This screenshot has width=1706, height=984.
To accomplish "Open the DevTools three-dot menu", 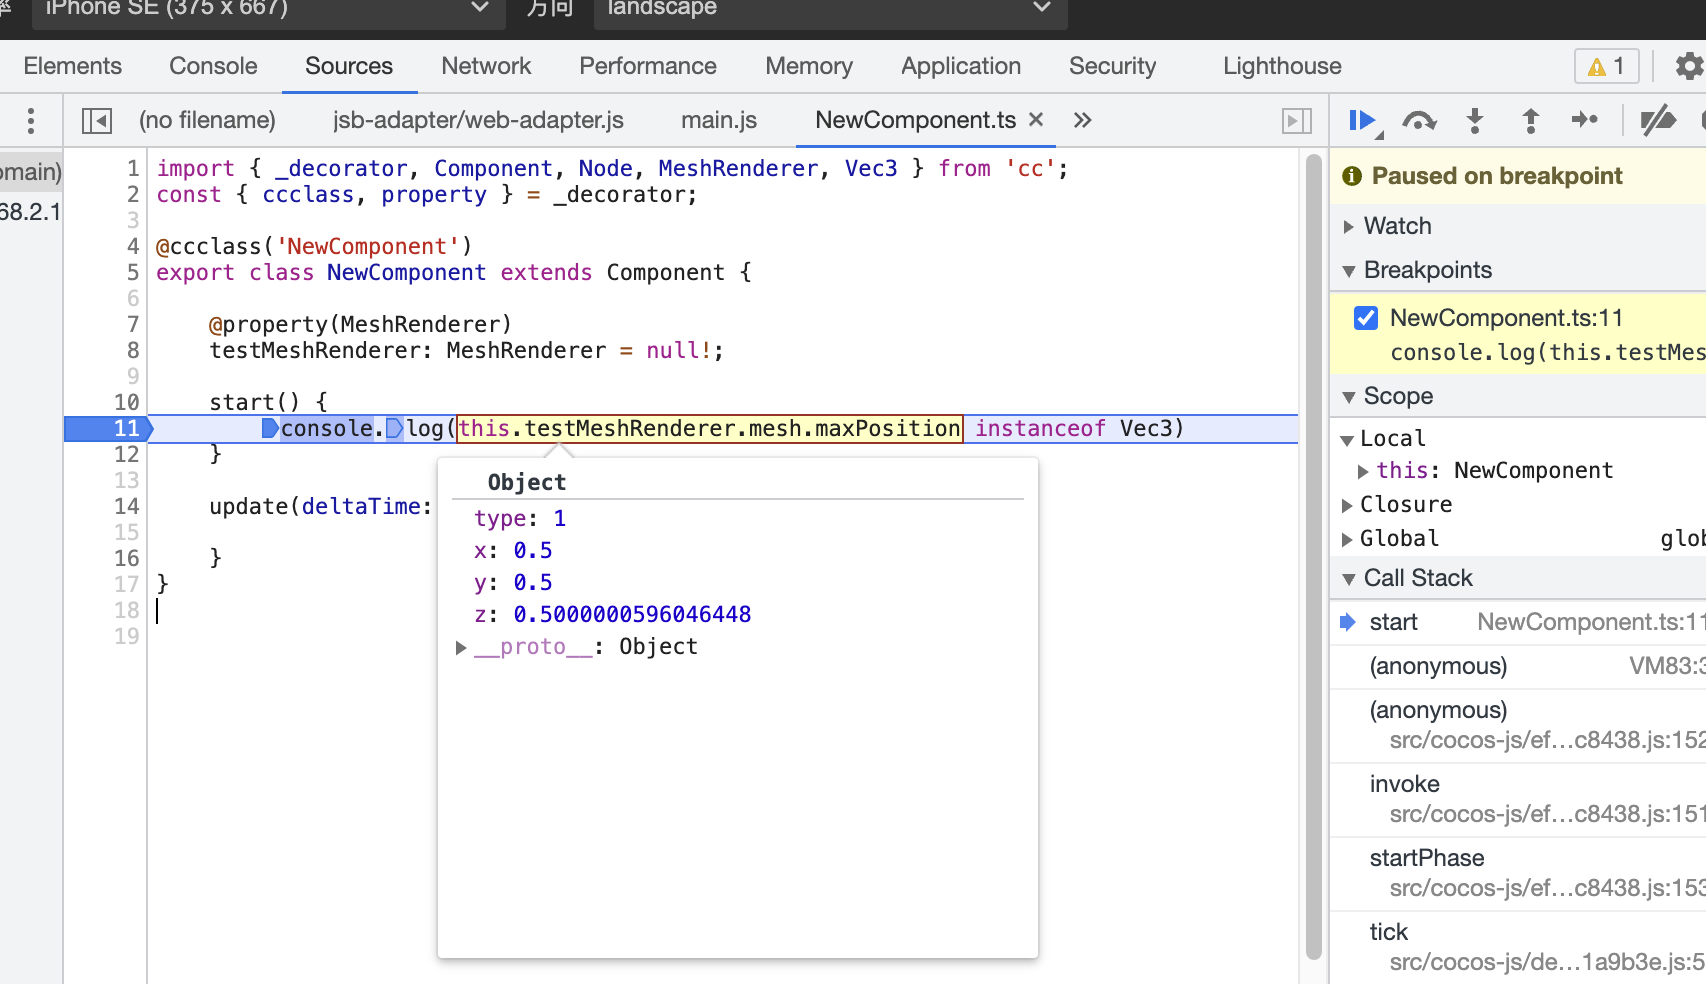I will (x=30, y=120).
